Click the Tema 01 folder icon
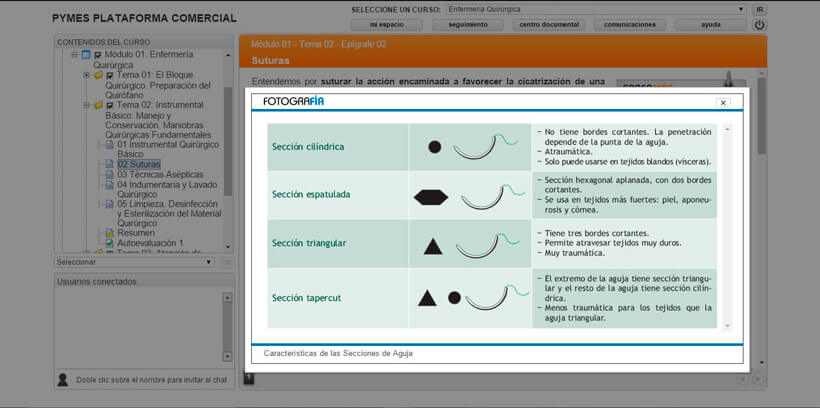The image size is (820, 408). 98,75
